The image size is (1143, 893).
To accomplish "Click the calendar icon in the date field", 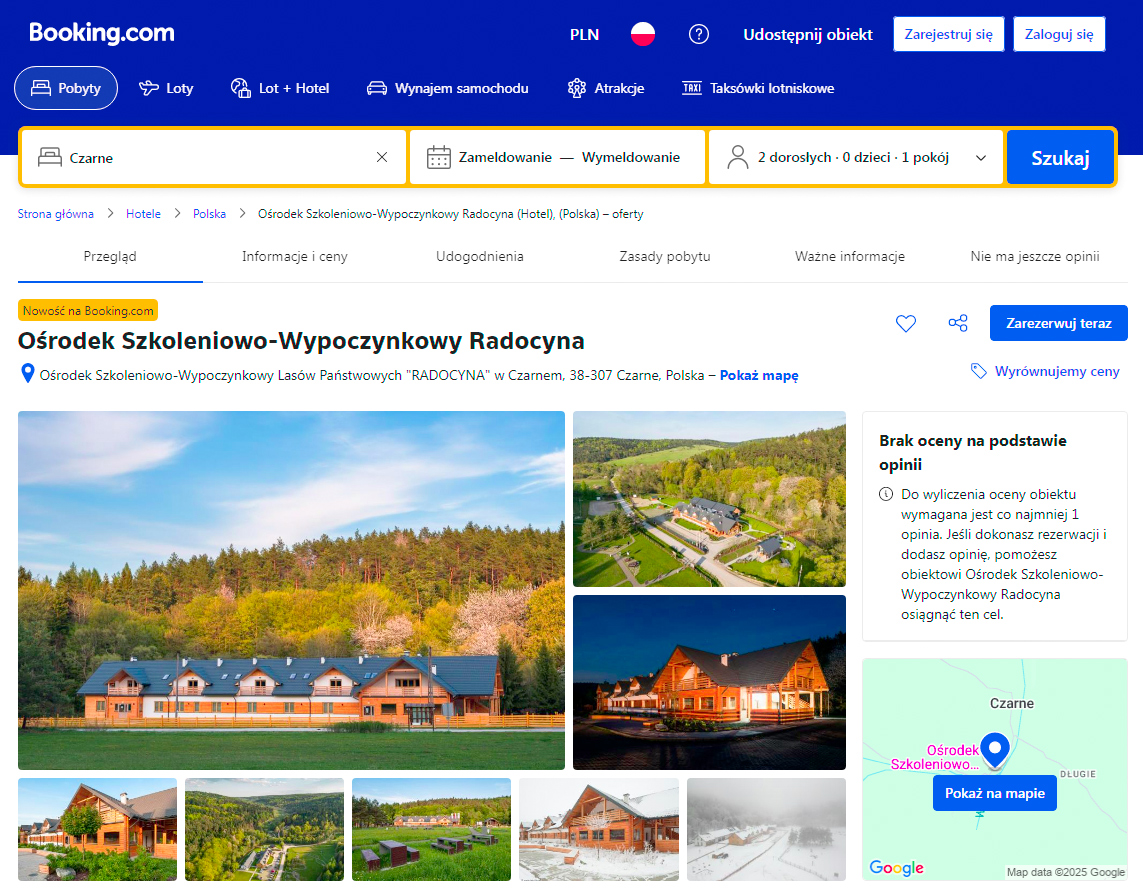I will [x=439, y=157].
